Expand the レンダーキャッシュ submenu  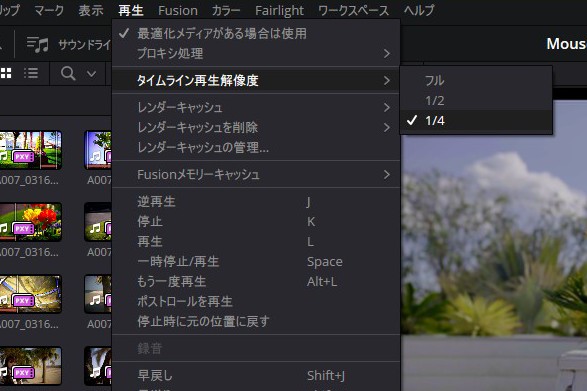click(256, 107)
